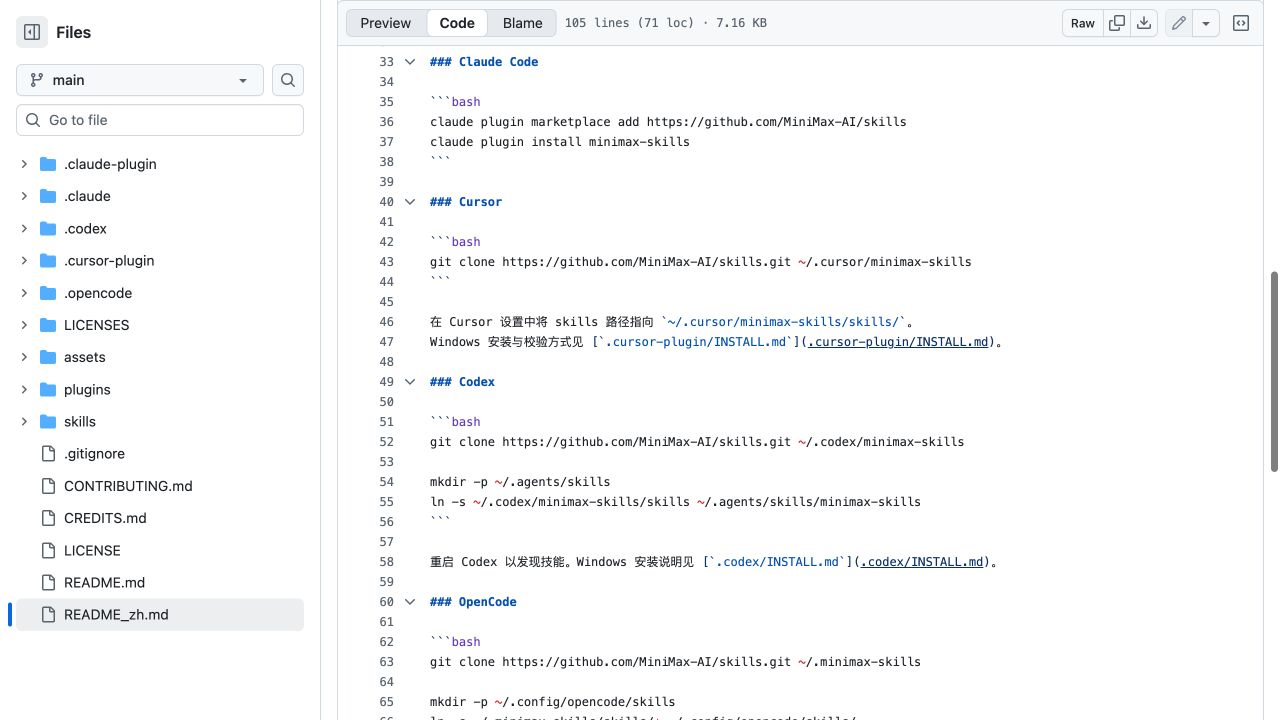The height and width of the screenshot is (720, 1280).
Task: Open the .codex folder
Action: point(85,228)
